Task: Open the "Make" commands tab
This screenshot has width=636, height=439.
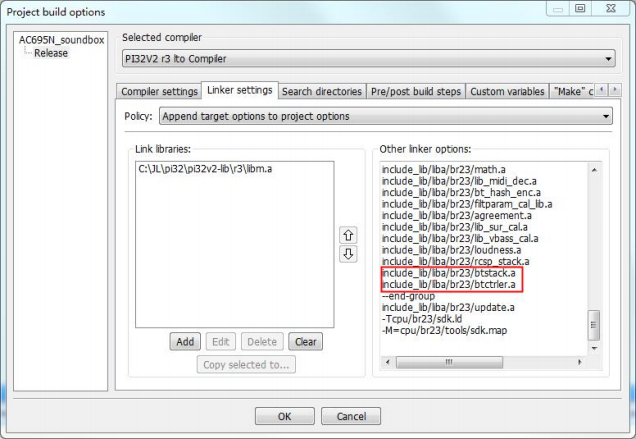Action: point(573,92)
